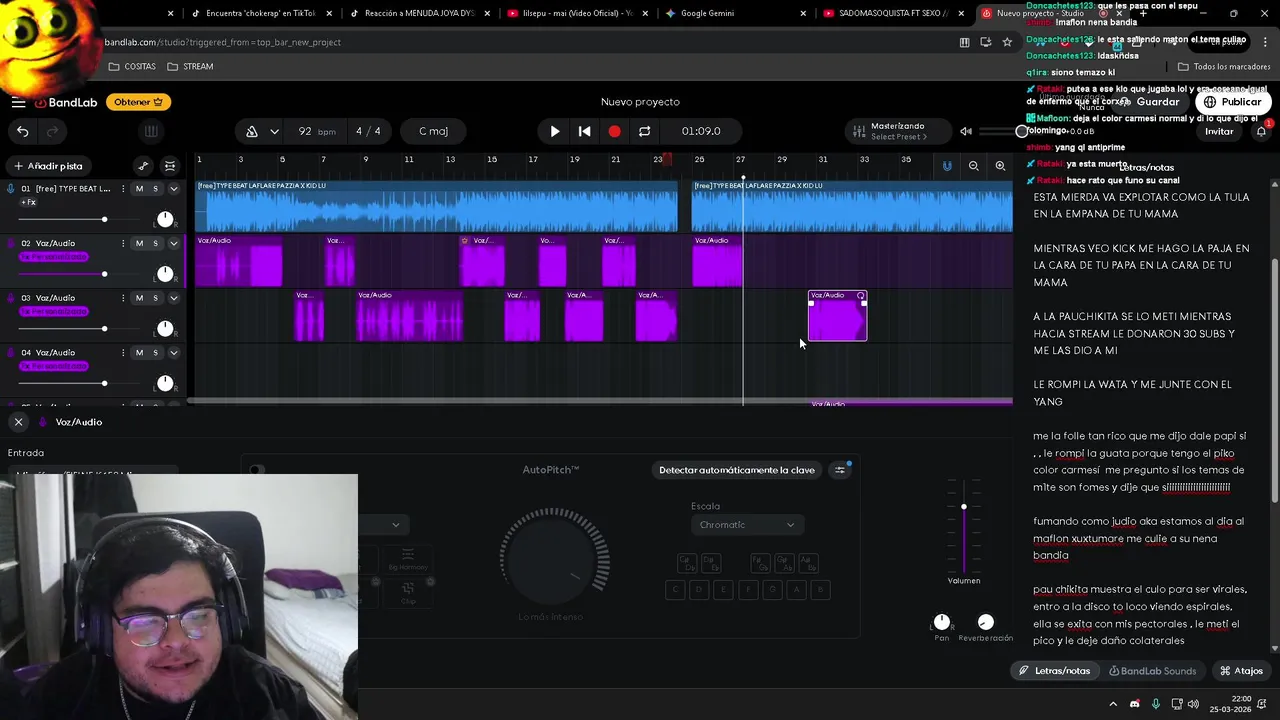
Task: Click the Publicar button
Action: click(x=1232, y=102)
